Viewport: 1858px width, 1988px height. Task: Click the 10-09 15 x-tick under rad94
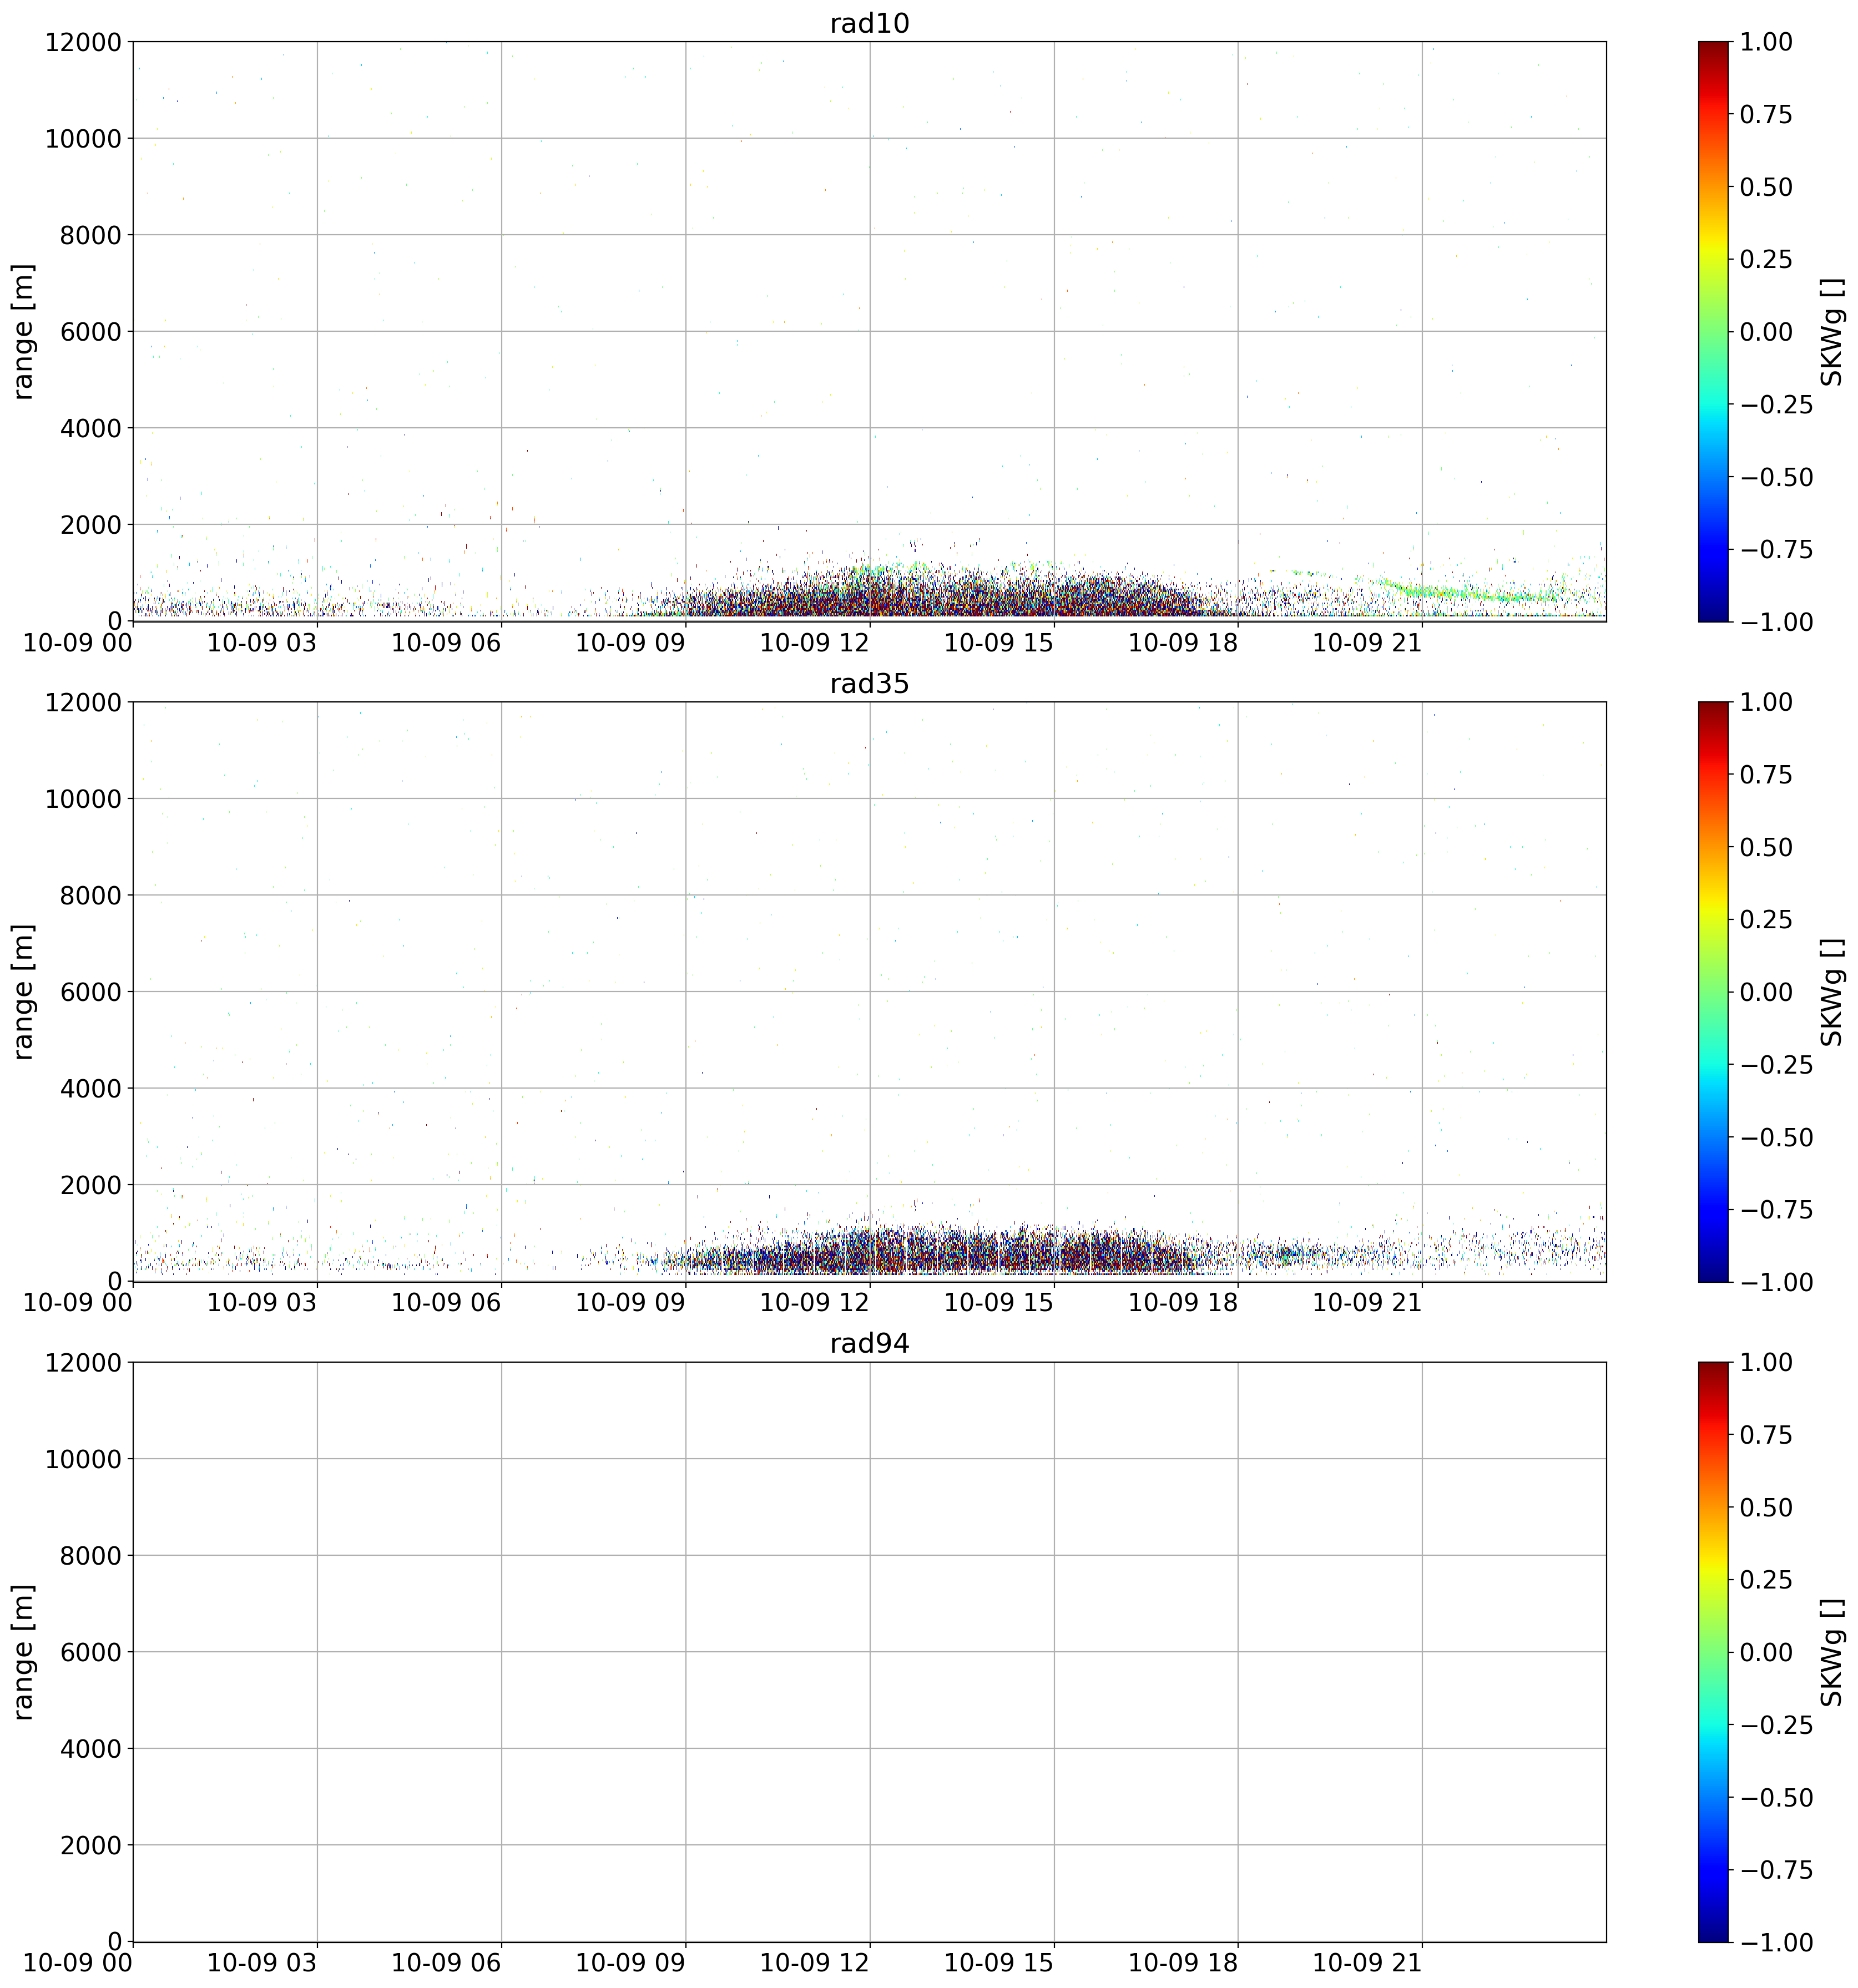(998, 1963)
